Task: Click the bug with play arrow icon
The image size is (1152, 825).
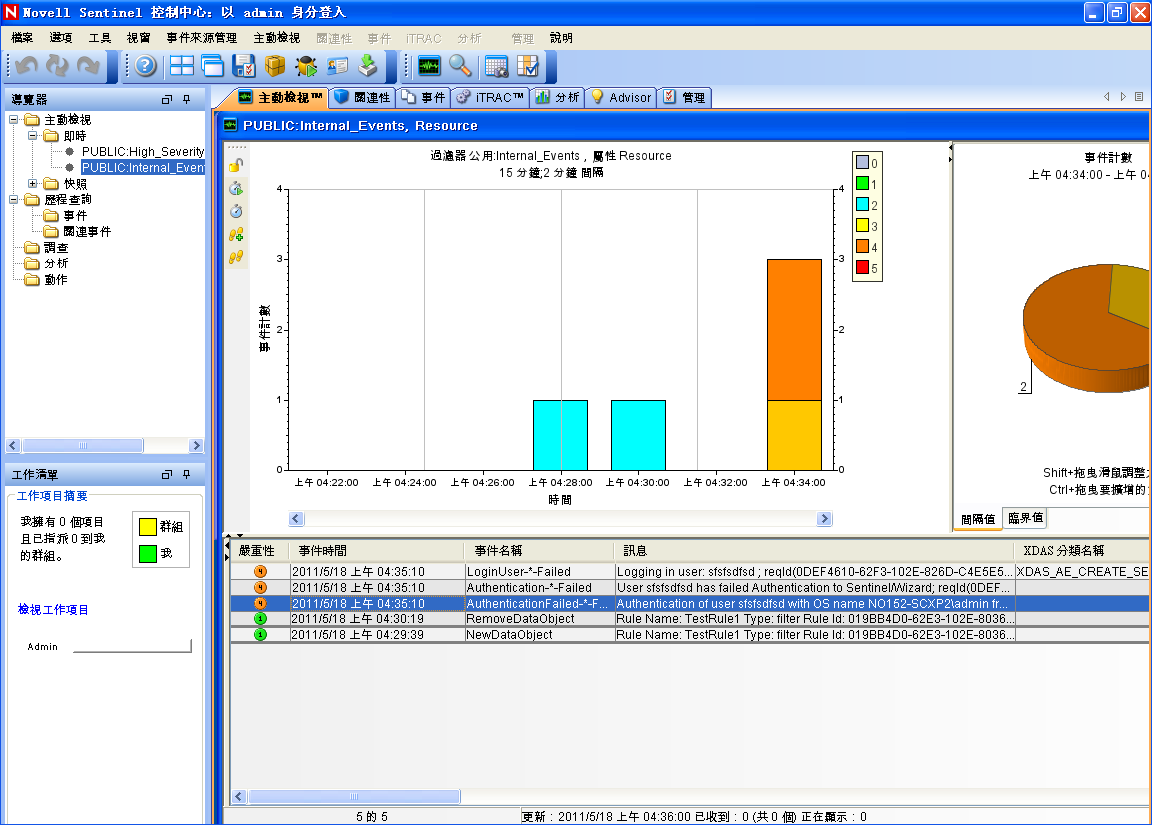Action: tap(306, 66)
